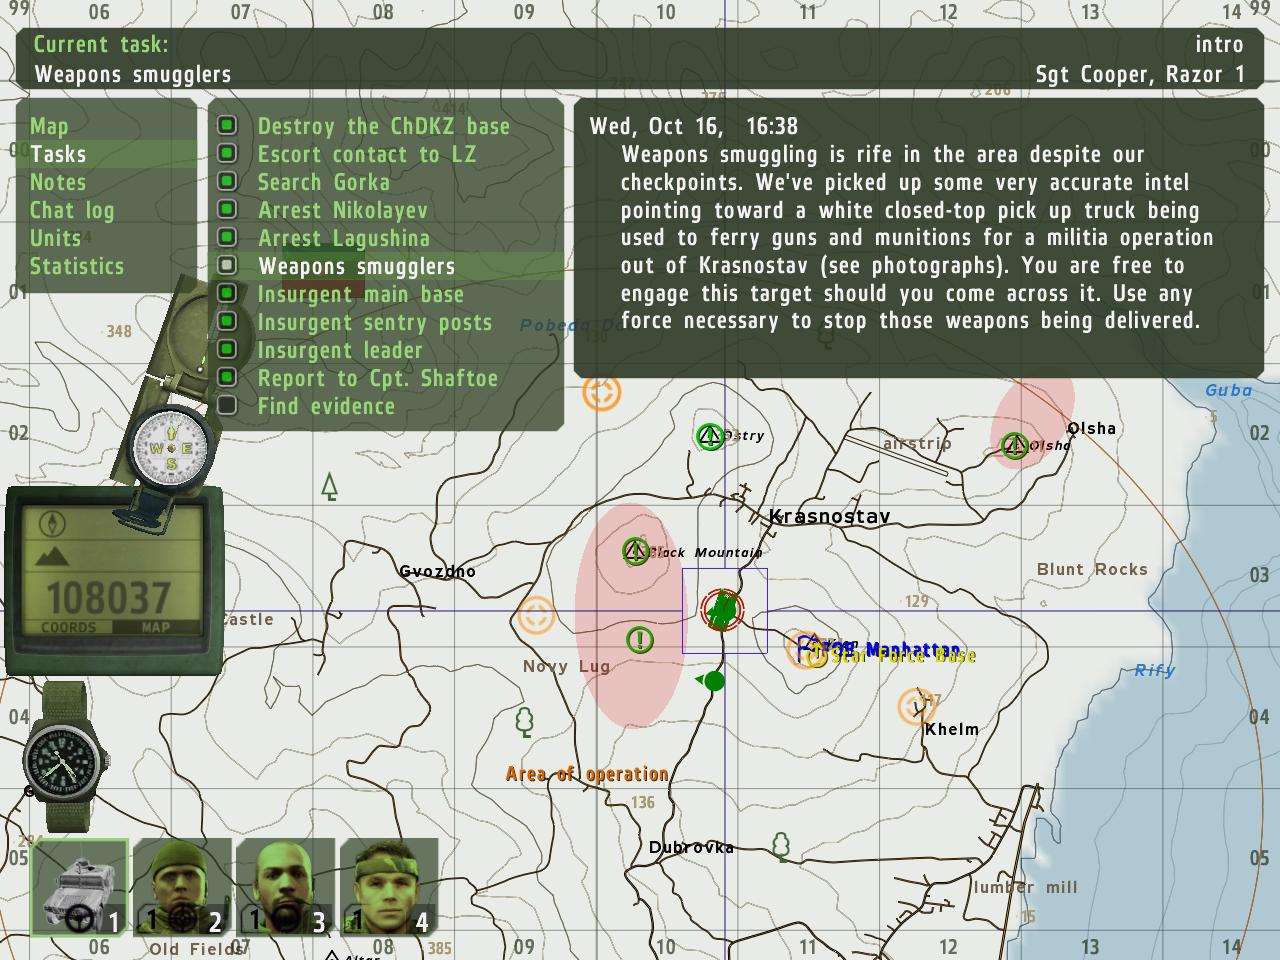Select squad member 4 portrait
The height and width of the screenshot is (960, 1280).
point(389,888)
